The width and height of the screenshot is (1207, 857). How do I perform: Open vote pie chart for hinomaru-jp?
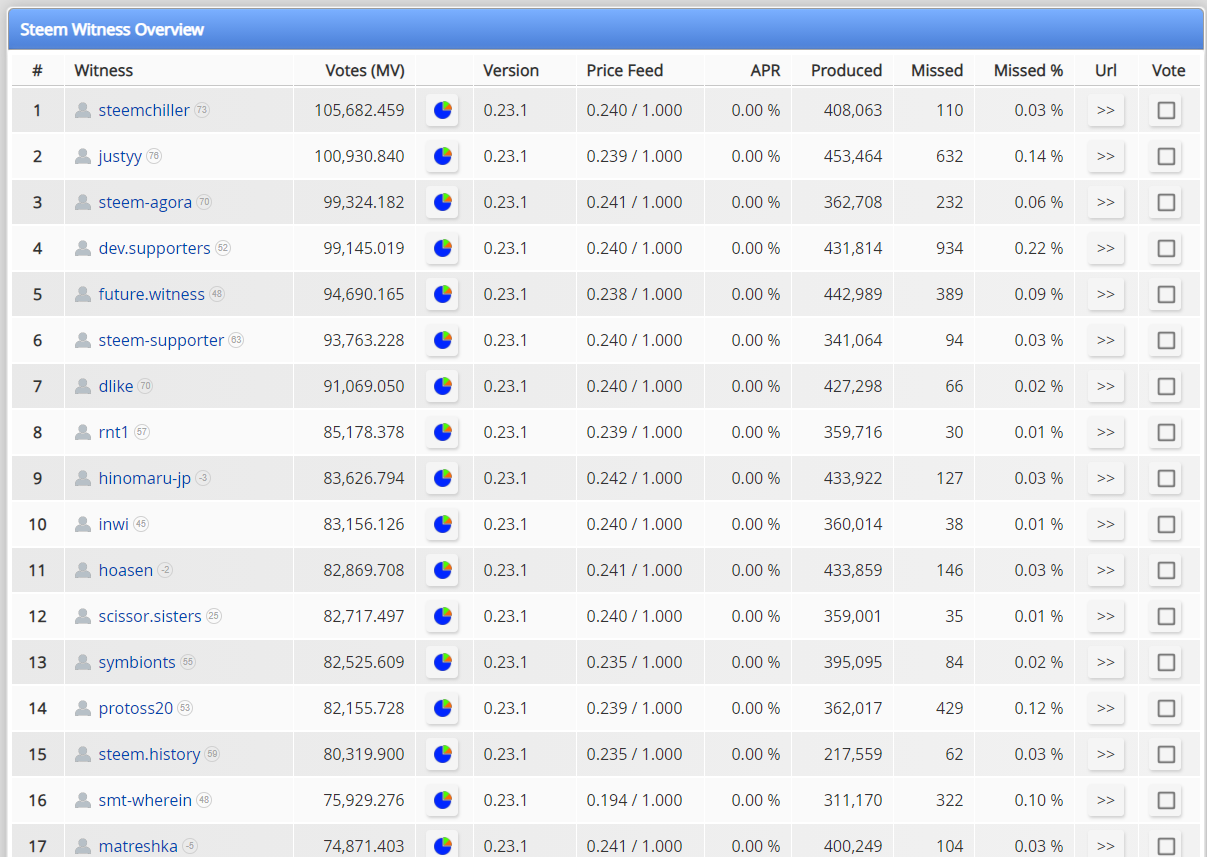point(442,478)
